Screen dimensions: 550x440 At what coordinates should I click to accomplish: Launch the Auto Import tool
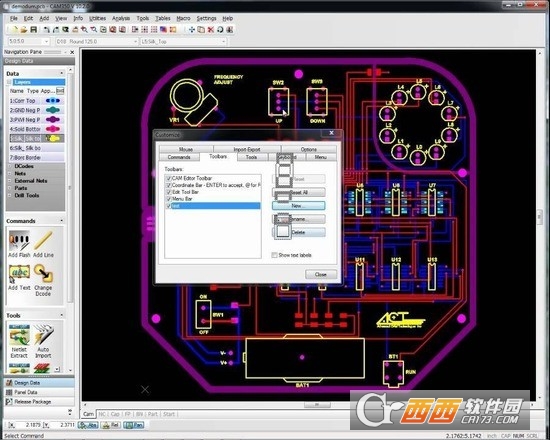point(43,341)
